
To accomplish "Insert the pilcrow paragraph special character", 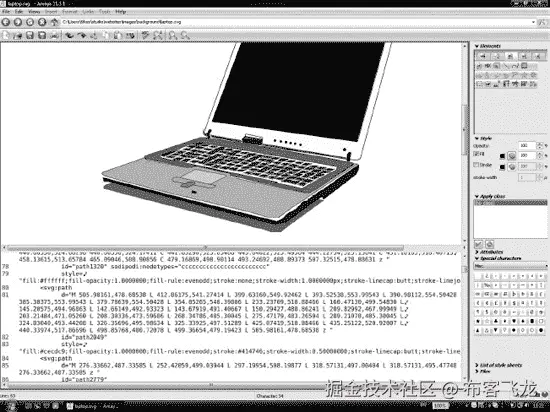I will coord(478,312).
